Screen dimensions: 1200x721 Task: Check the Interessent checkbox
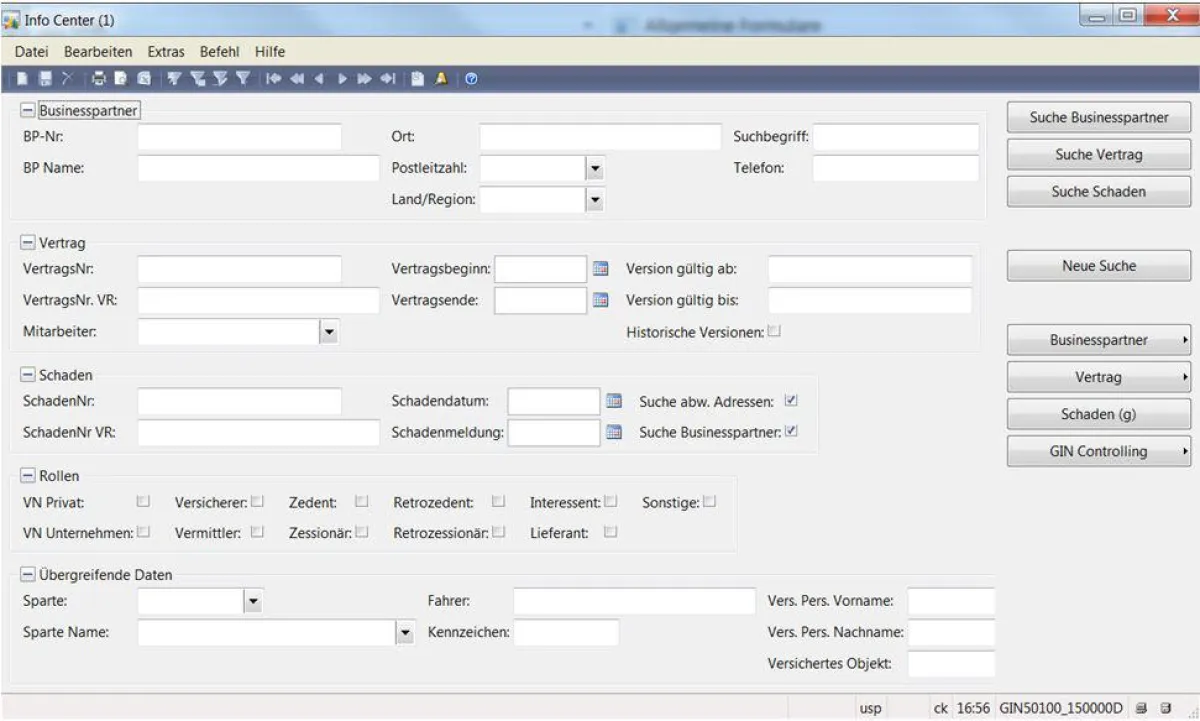pyautogui.click(x=610, y=501)
